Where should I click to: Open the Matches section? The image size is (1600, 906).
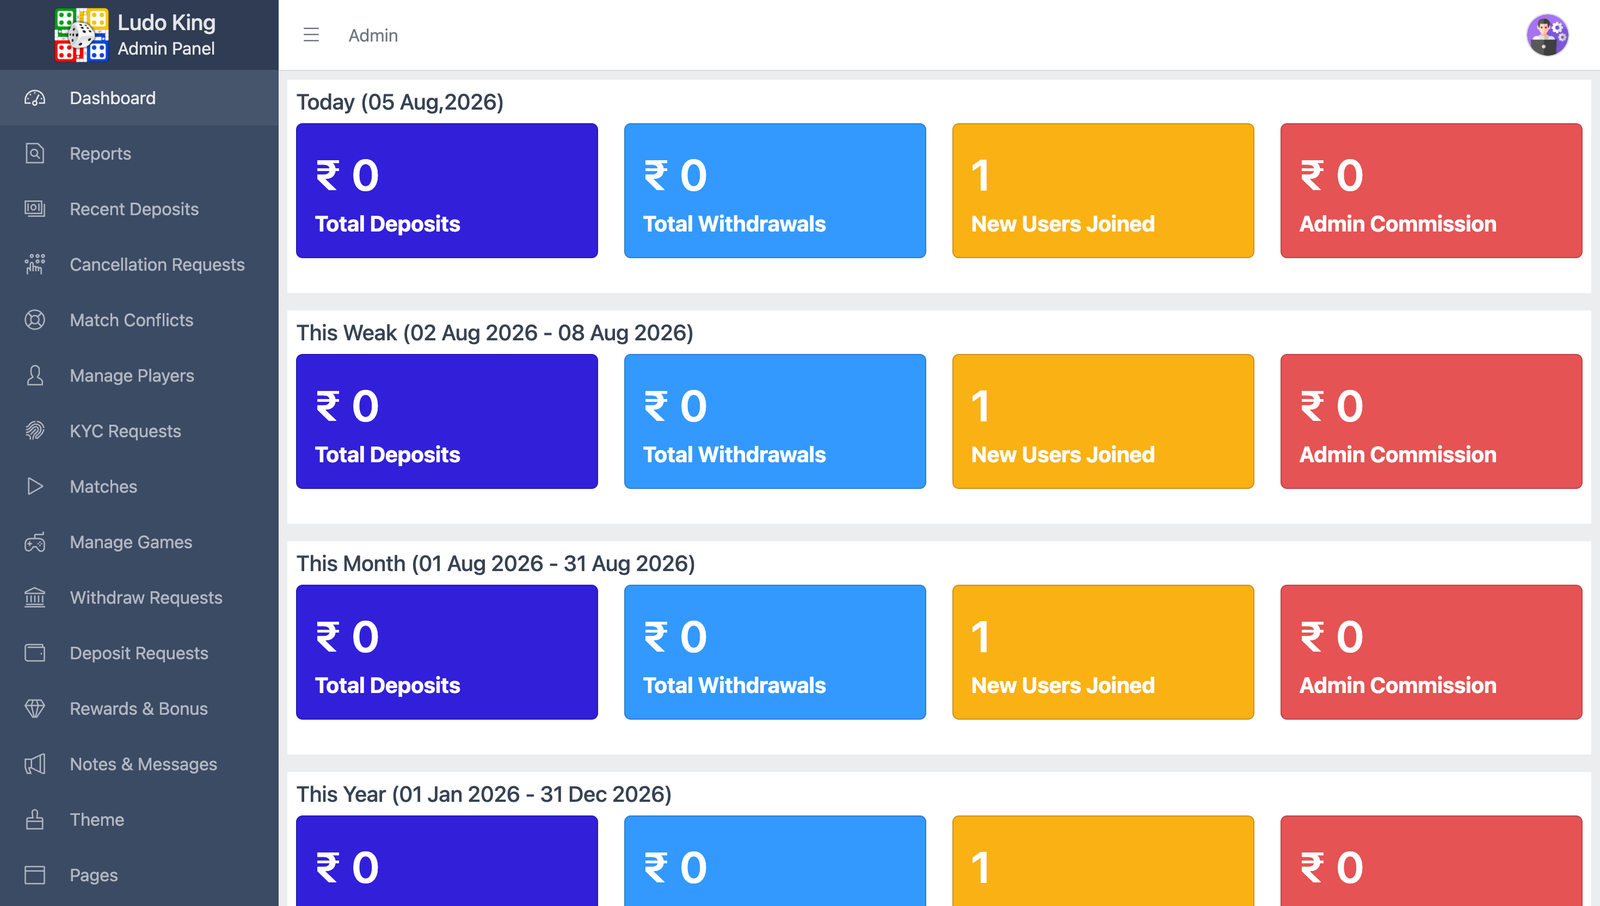click(x=139, y=486)
